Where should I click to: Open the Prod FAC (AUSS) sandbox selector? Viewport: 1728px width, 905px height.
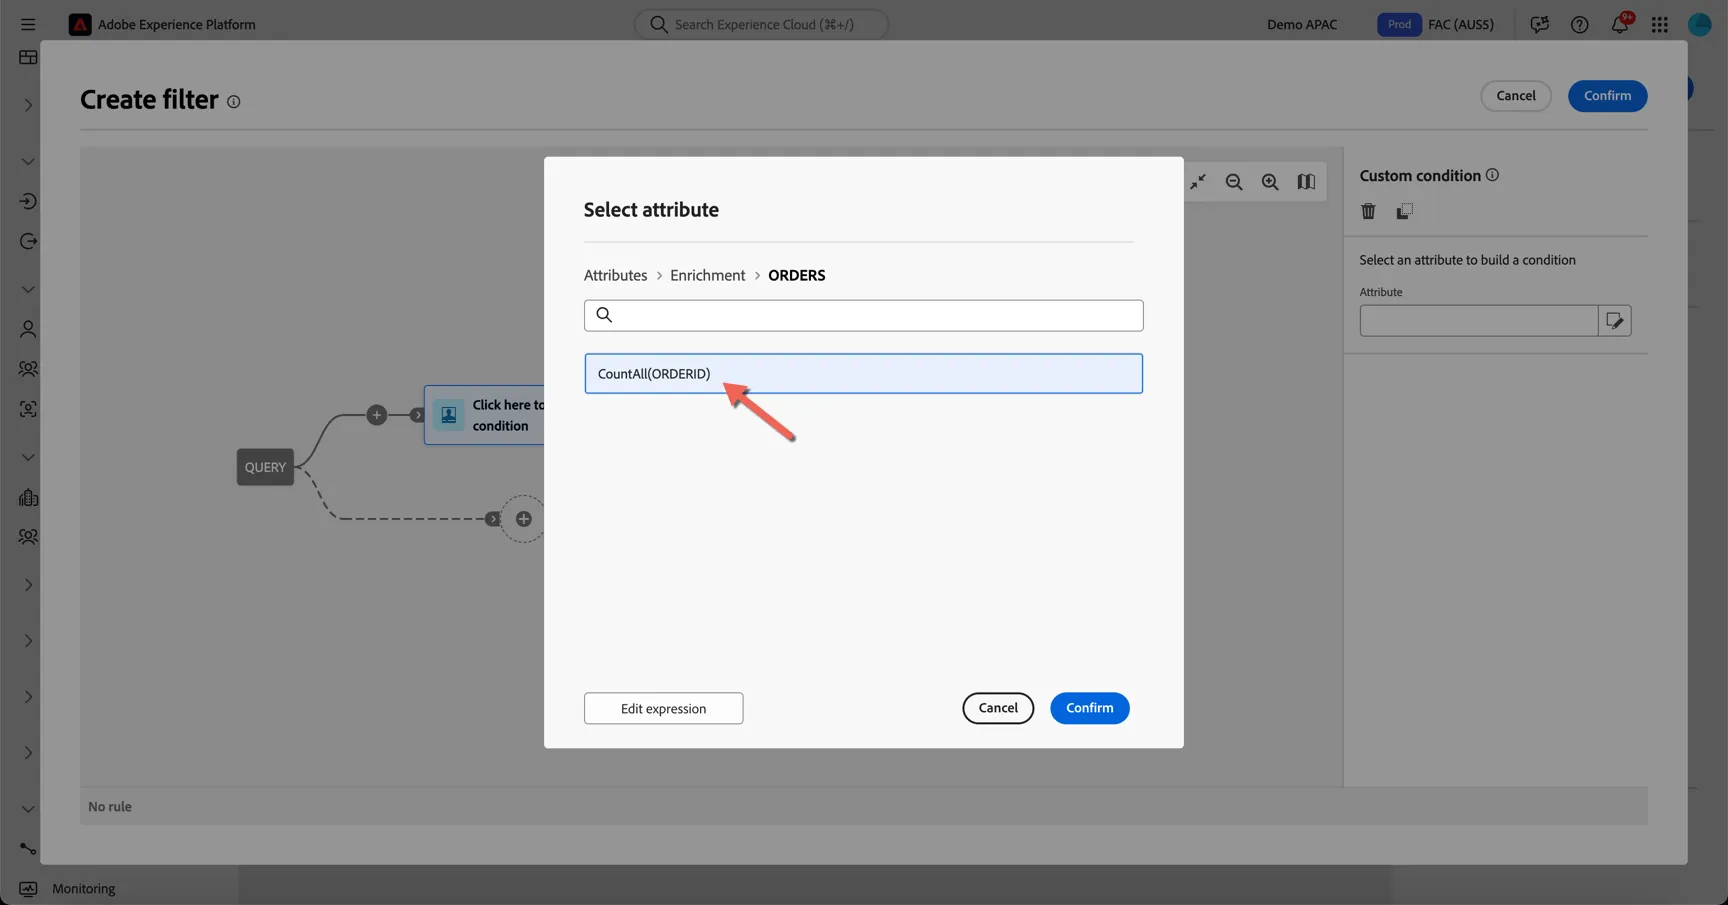[x=1435, y=24]
